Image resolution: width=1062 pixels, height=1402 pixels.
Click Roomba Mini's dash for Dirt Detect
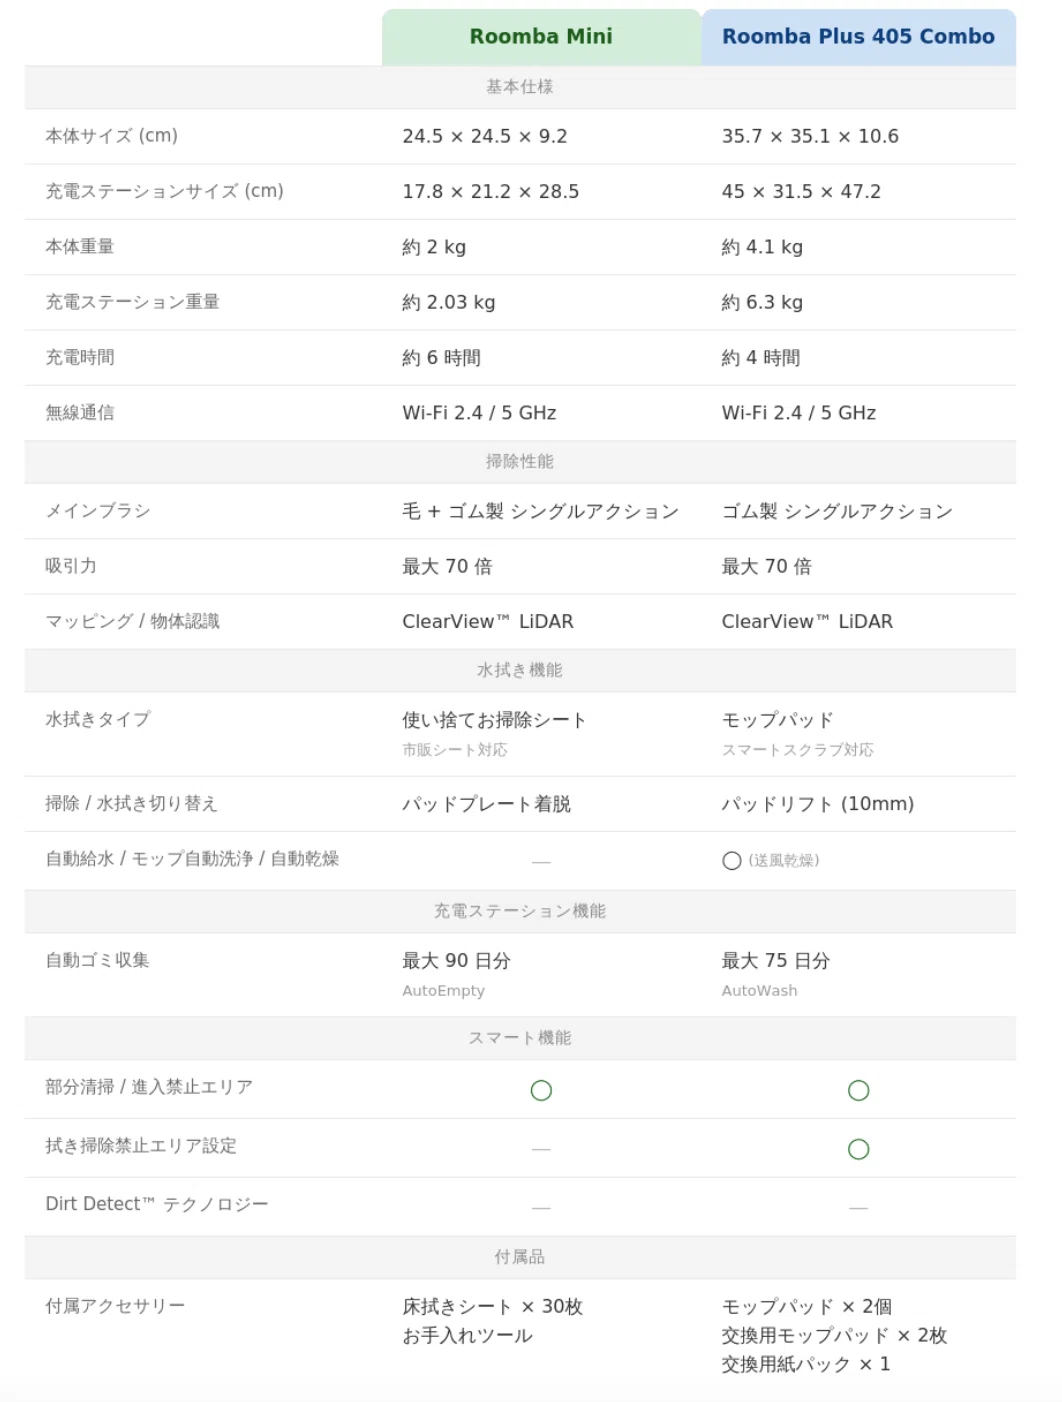(x=541, y=1208)
